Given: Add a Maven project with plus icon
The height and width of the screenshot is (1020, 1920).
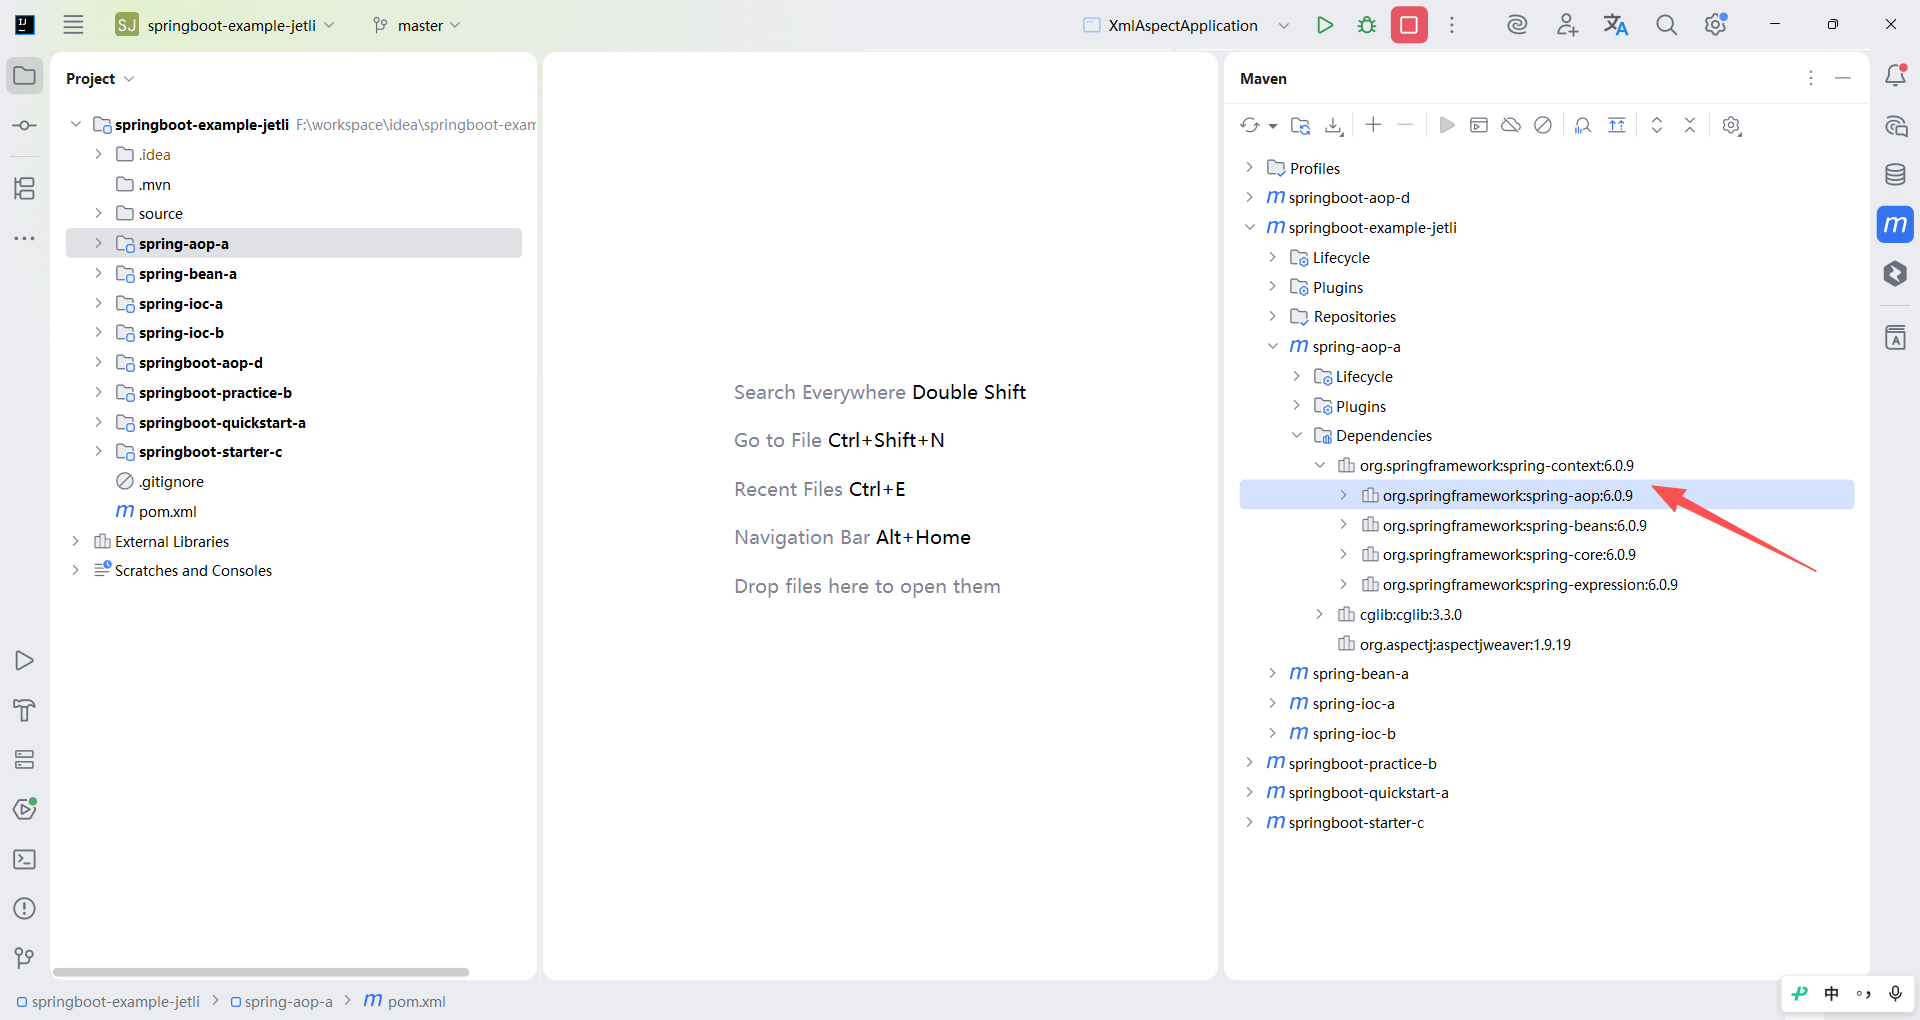Looking at the screenshot, I should tap(1373, 124).
